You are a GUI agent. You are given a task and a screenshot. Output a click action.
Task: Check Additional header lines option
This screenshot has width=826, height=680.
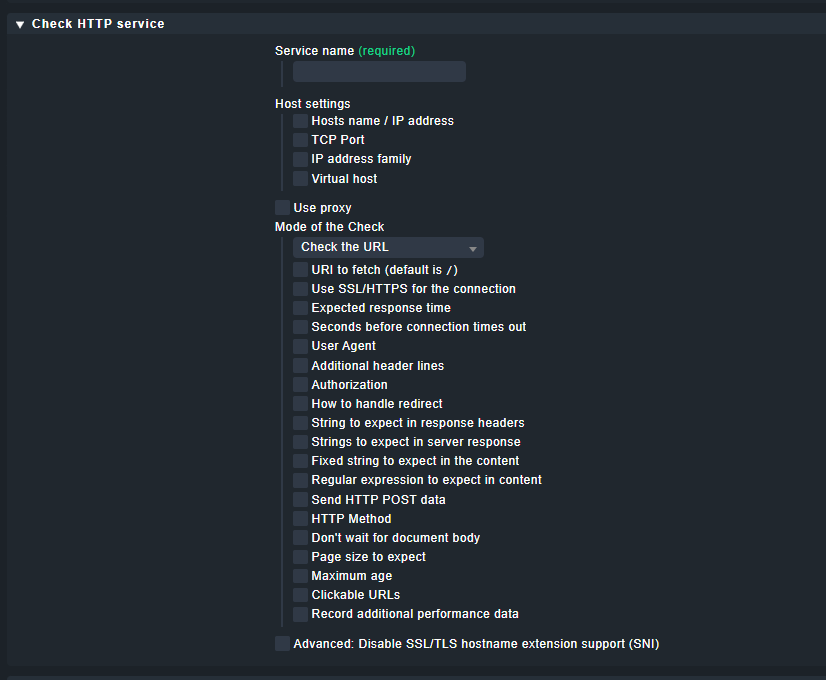pyautogui.click(x=300, y=366)
